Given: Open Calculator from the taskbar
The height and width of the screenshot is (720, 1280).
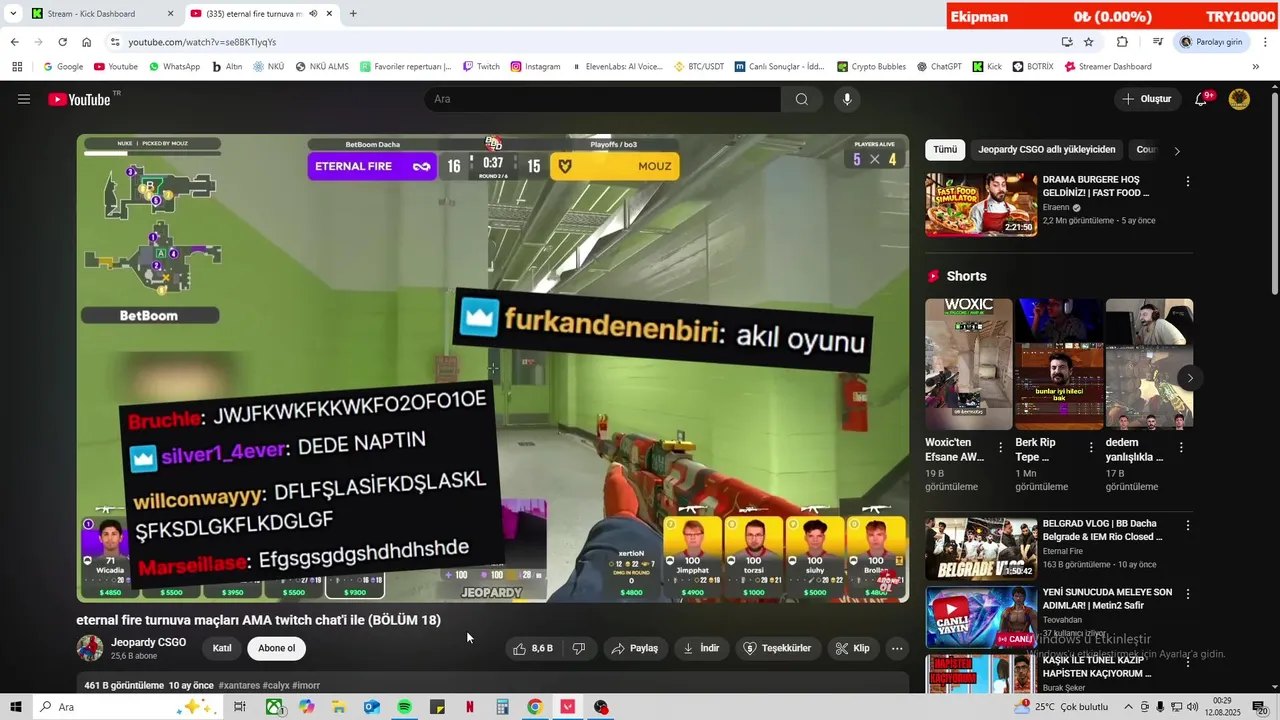Looking at the screenshot, I should [x=503, y=707].
